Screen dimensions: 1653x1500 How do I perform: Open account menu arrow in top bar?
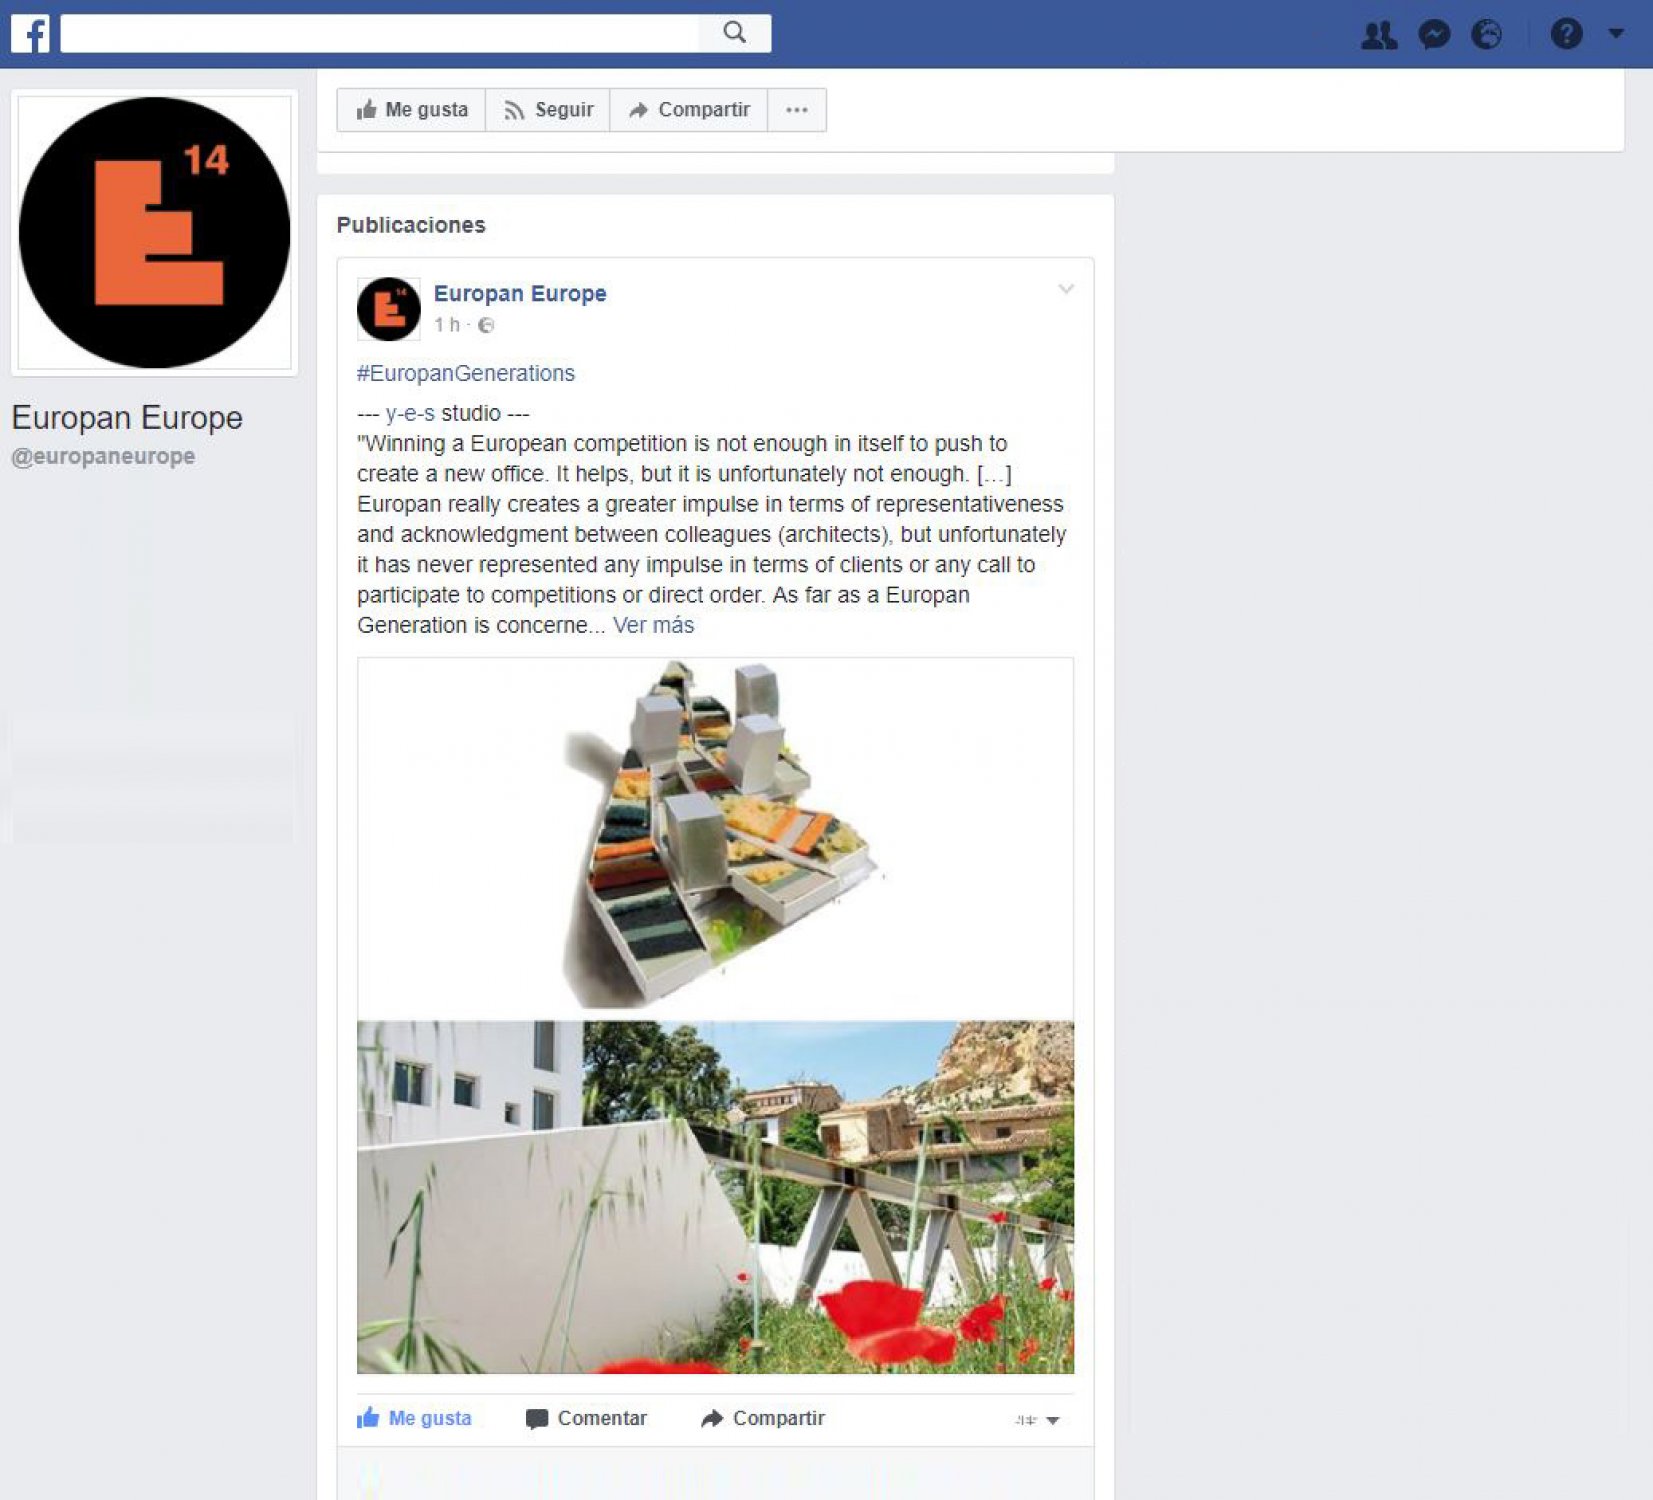tap(1616, 34)
